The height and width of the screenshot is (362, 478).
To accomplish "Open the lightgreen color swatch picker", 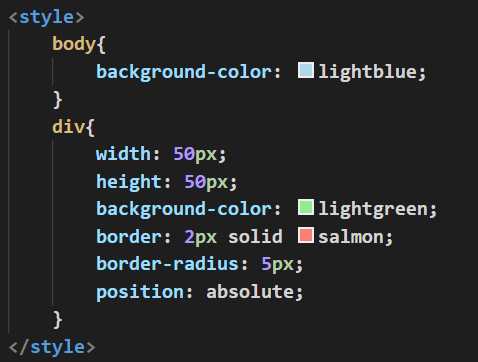I will (x=305, y=207).
